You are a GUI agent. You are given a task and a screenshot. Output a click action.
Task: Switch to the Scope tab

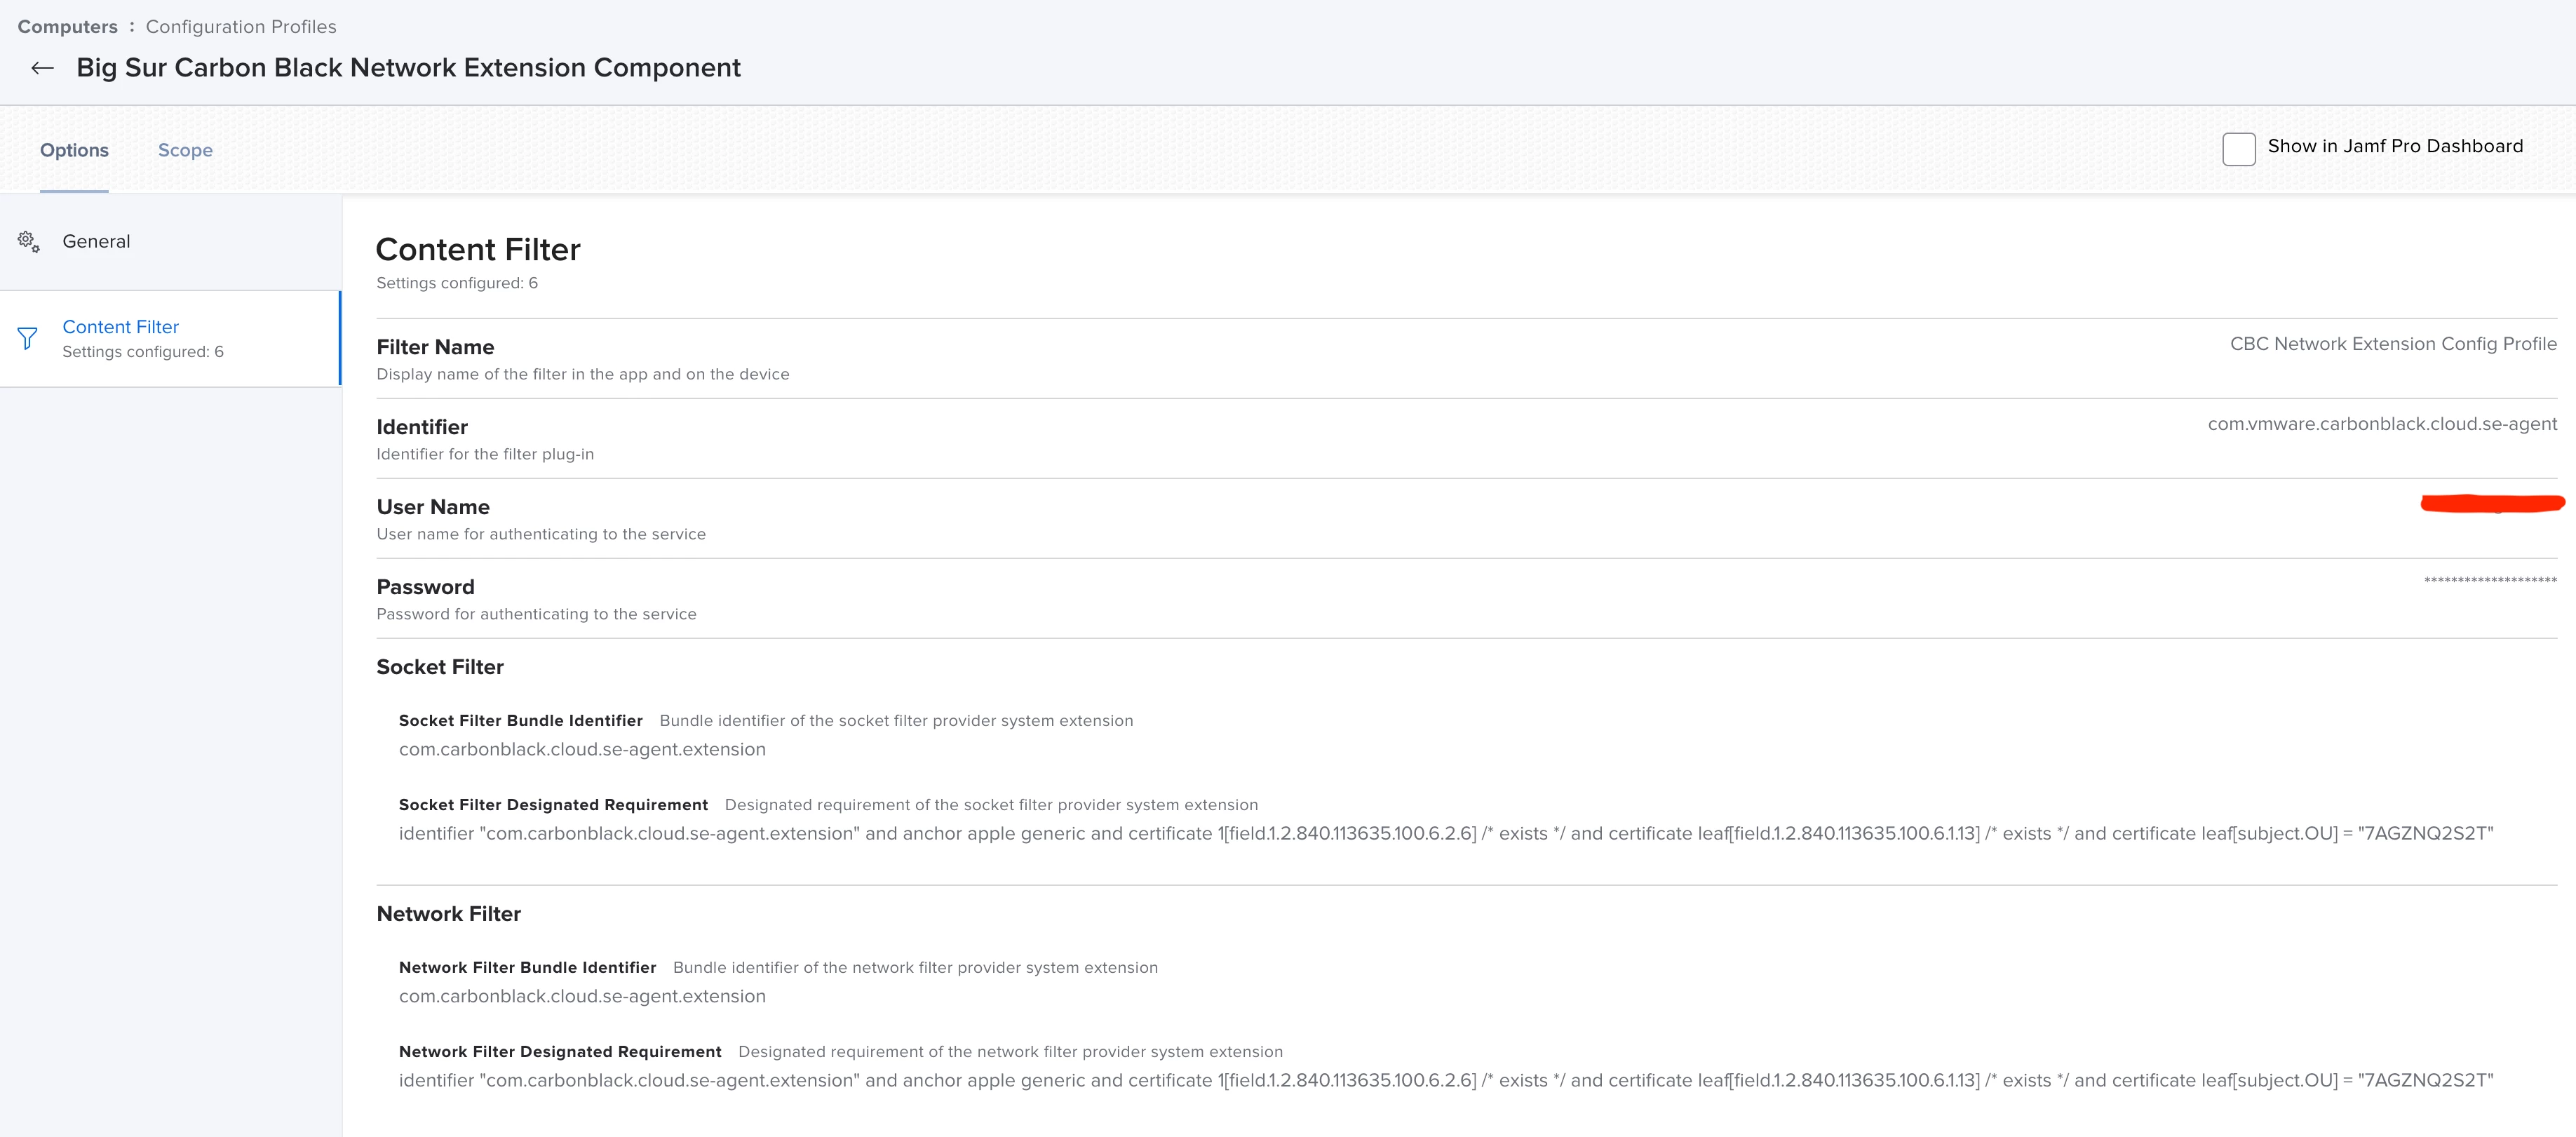[x=185, y=150]
